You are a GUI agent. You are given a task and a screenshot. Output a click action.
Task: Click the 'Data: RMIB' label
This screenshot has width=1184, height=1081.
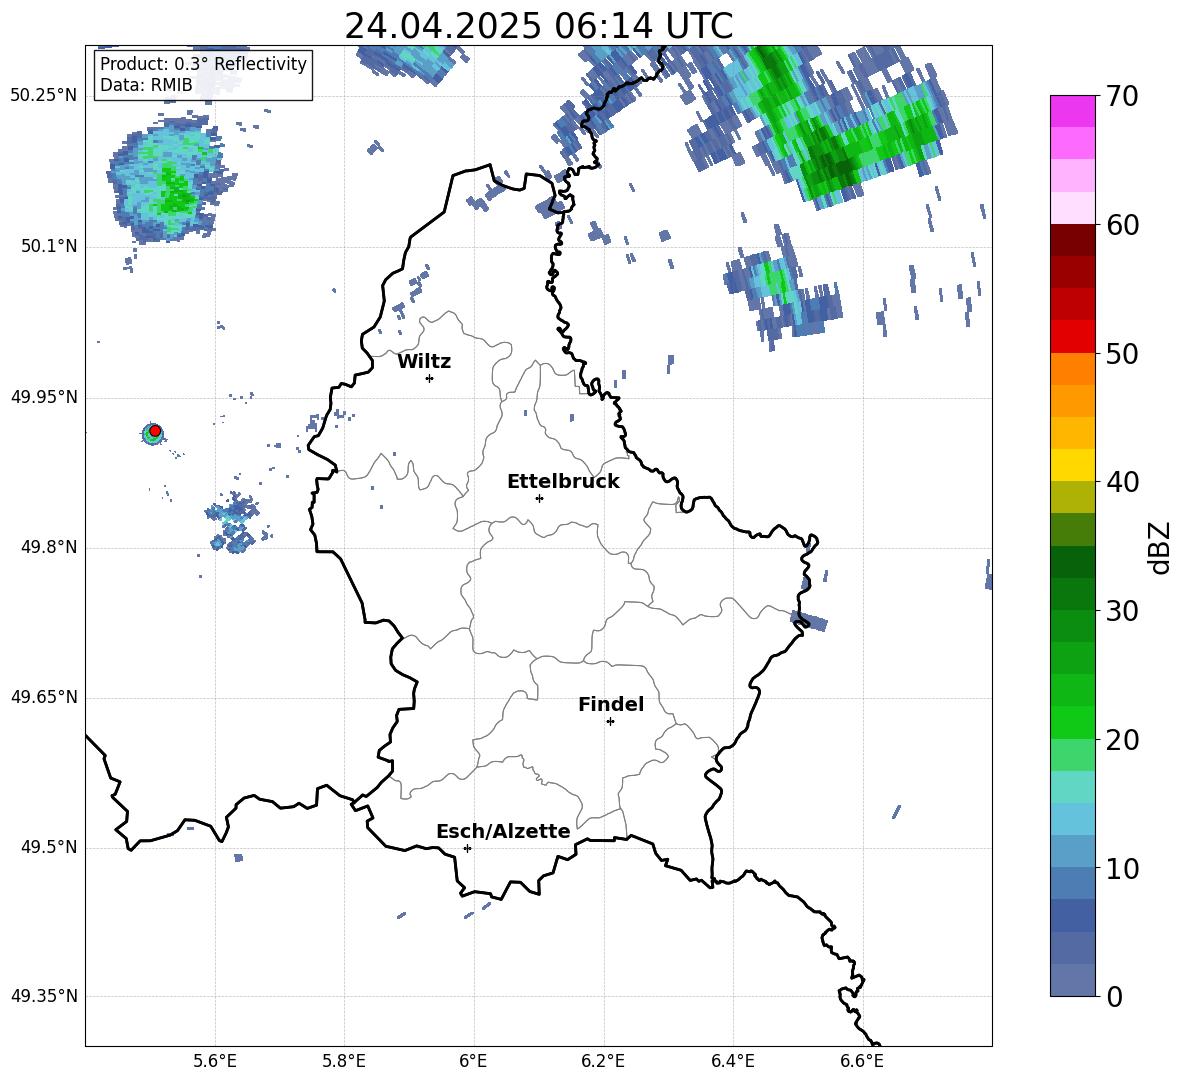pos(146,85)
